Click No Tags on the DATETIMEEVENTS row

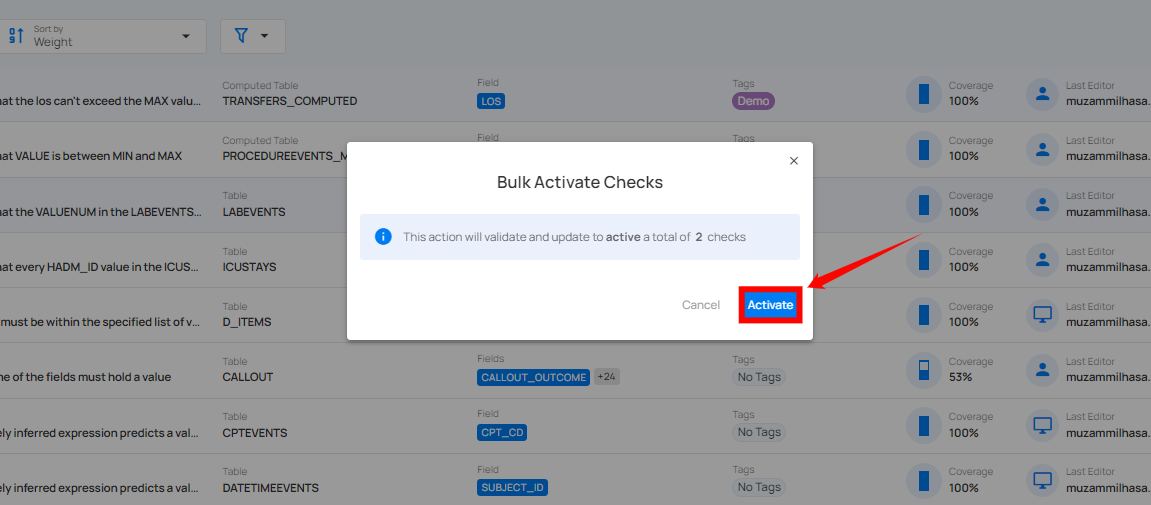tap(758, 487)
